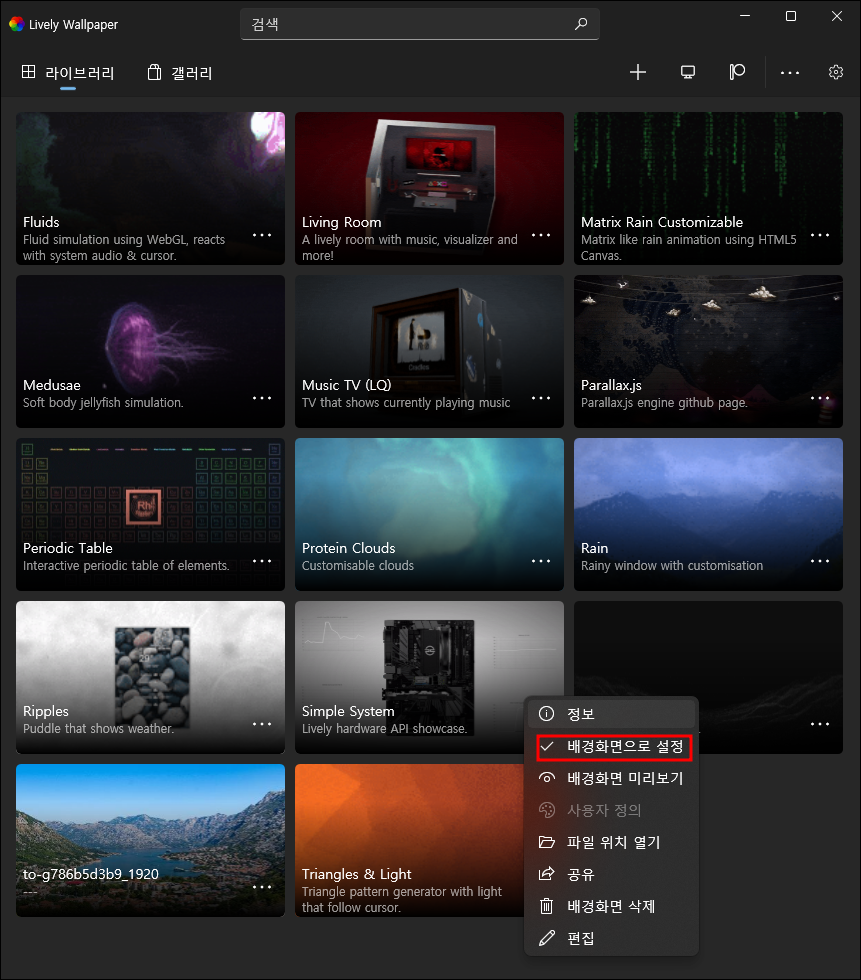Select the Matrix Rain Customizable thumbnail
Screen dimensions: 861x980
tap(708, 188)
